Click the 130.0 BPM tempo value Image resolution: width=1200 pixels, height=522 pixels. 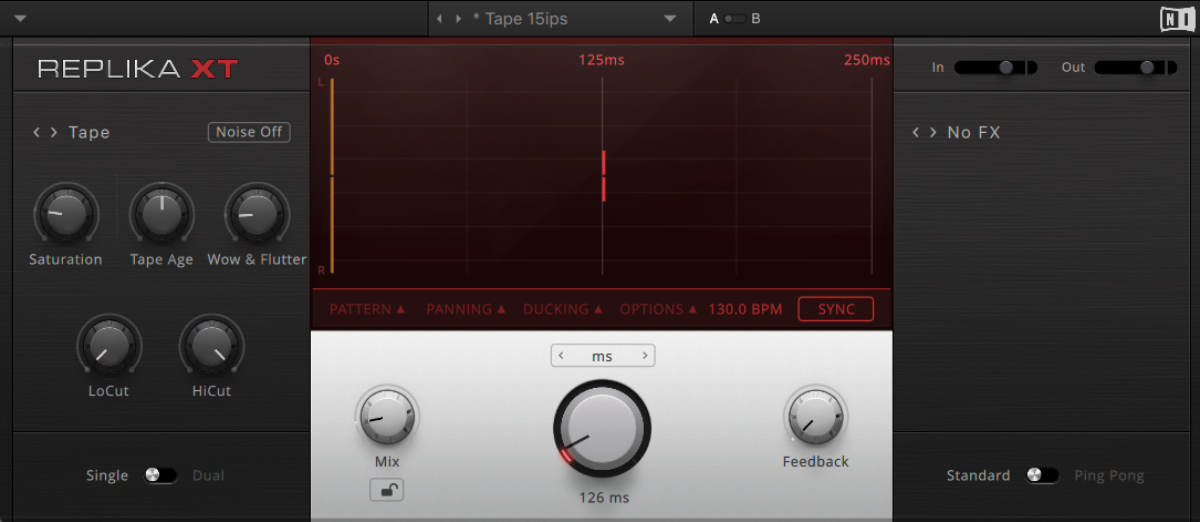(x=745, y=309)
